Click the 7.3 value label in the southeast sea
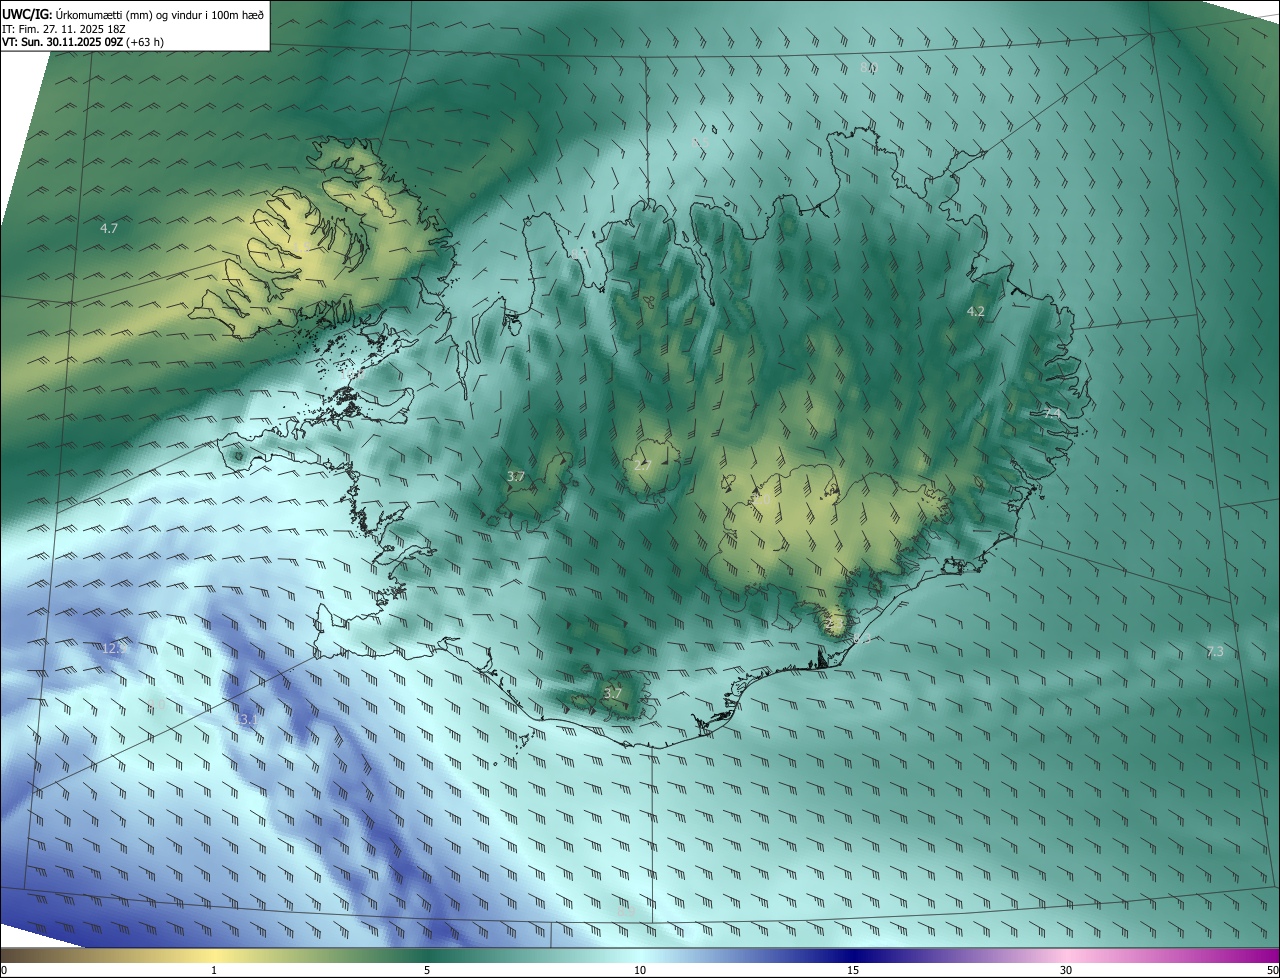 1215,651
